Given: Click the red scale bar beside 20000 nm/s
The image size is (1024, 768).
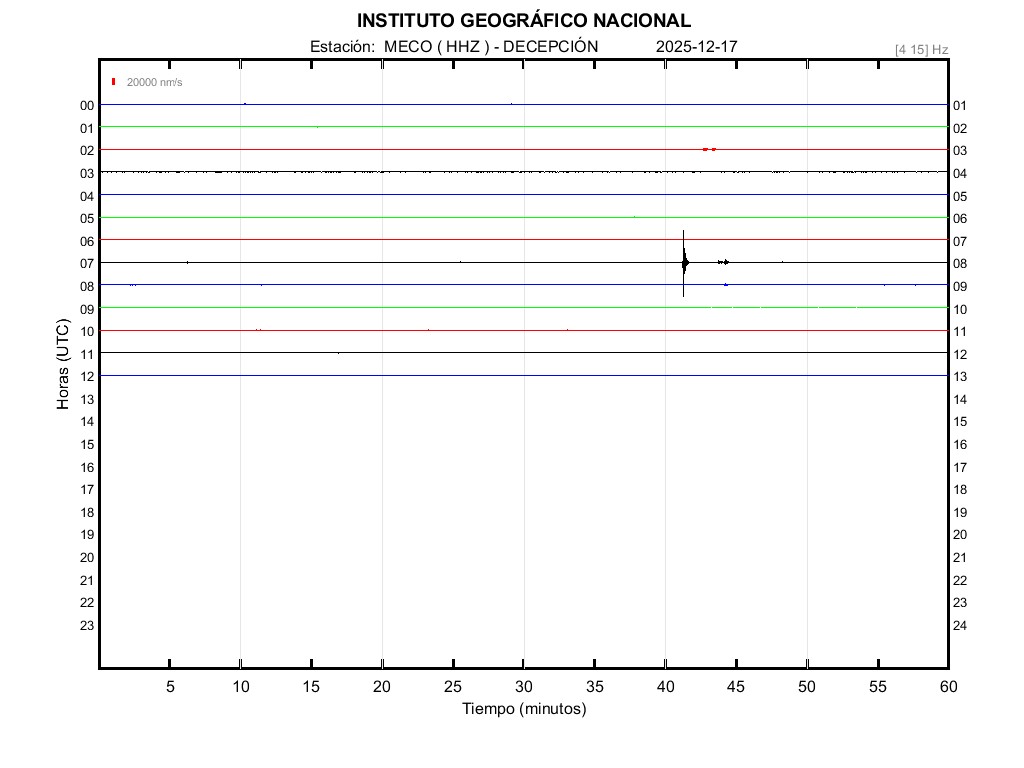Looking at the screenshot, I should pos(114,82).
